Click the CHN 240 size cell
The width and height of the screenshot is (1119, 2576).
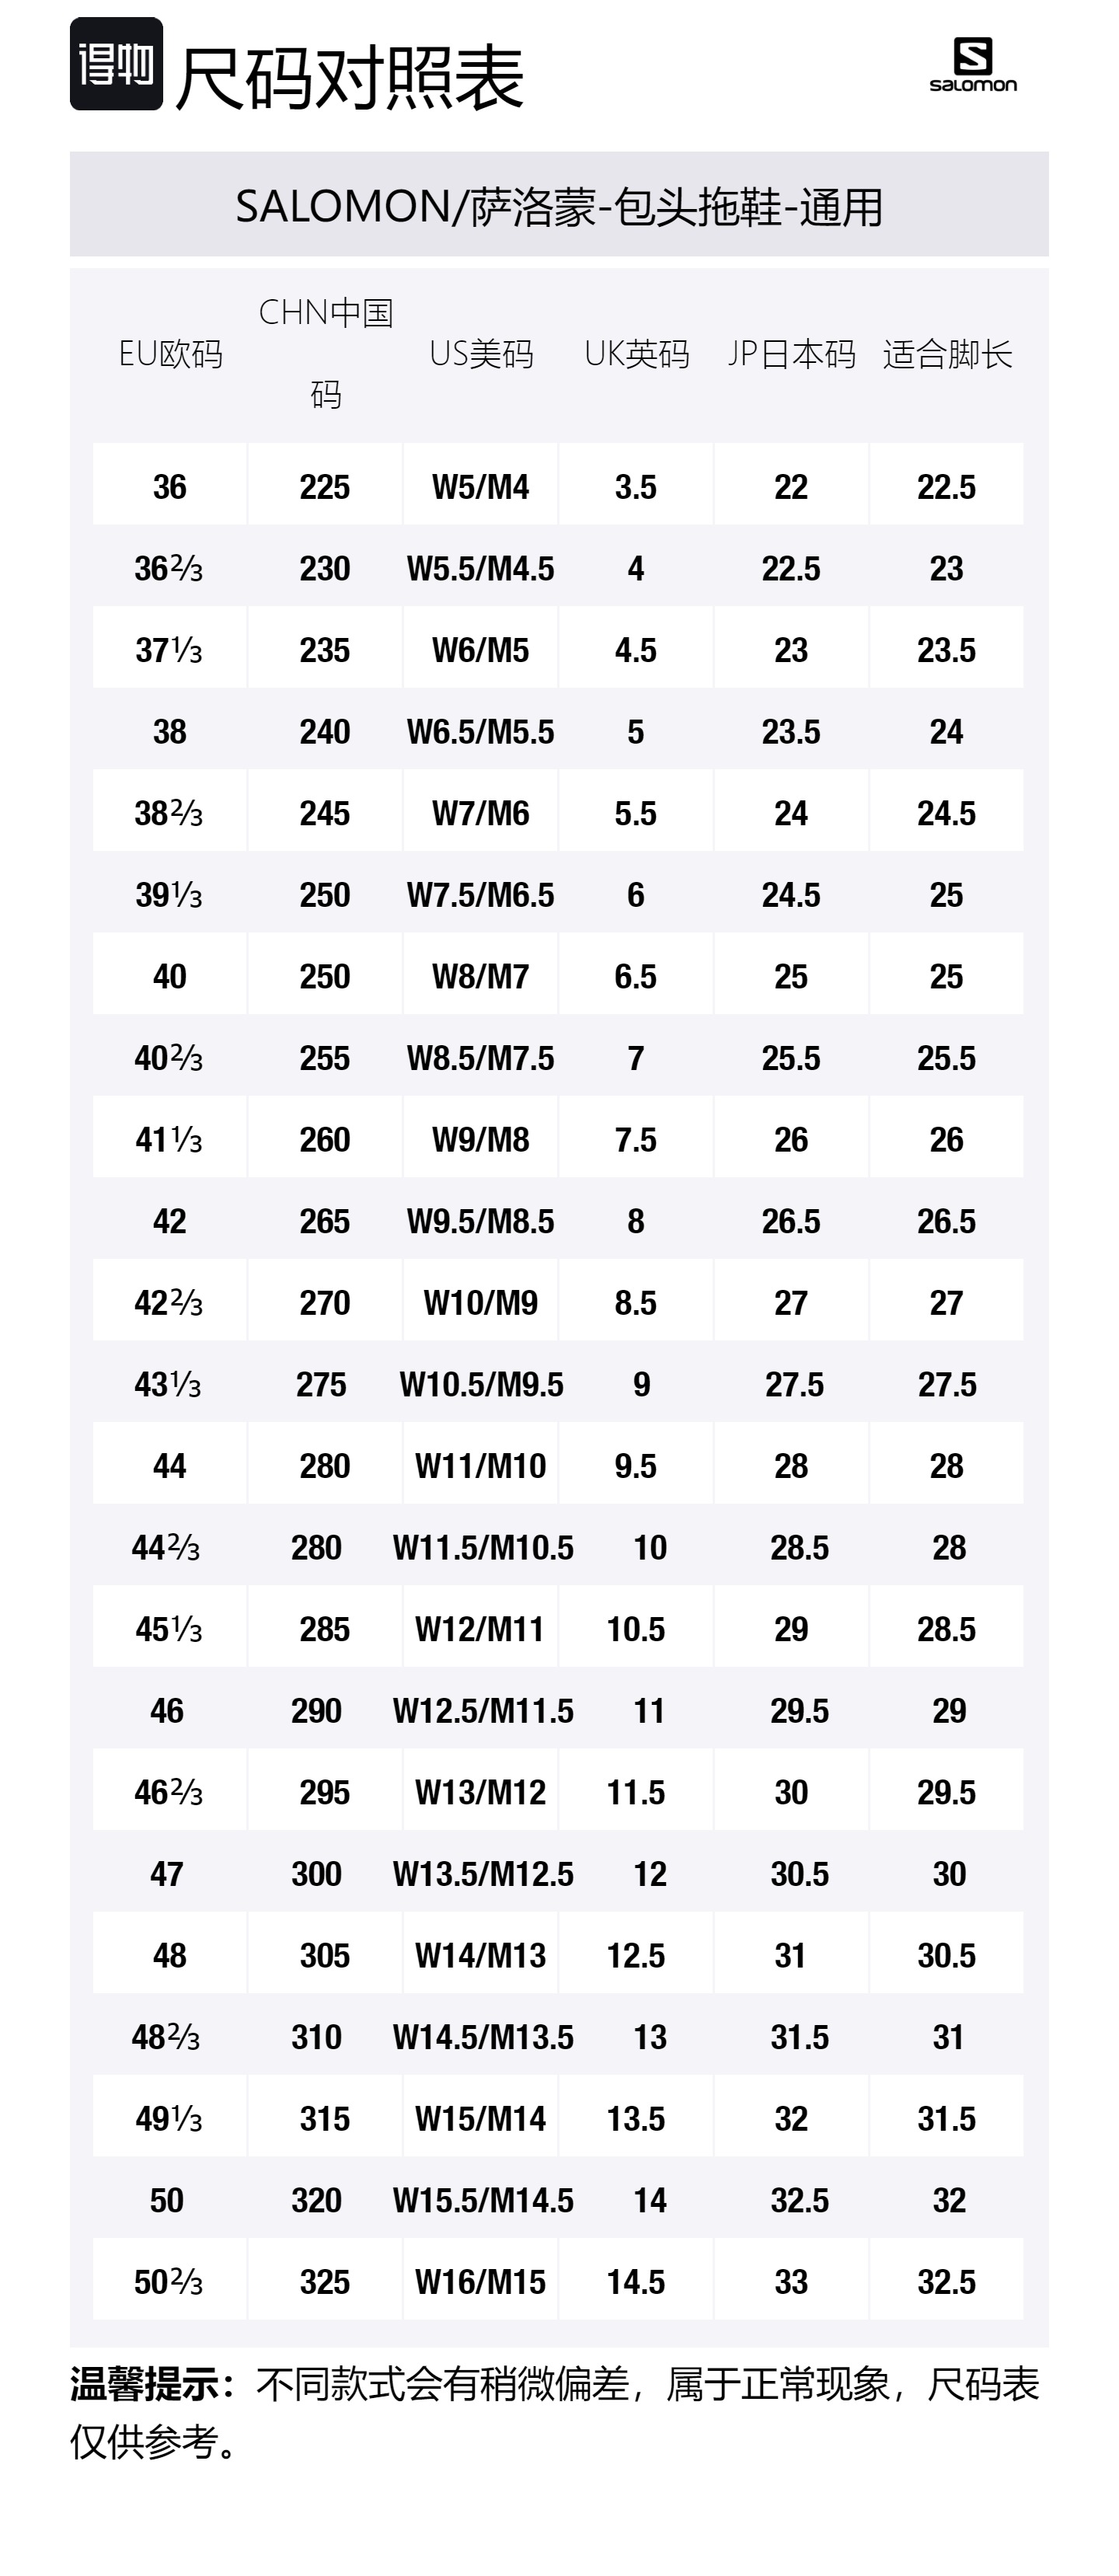pos(325,732)
